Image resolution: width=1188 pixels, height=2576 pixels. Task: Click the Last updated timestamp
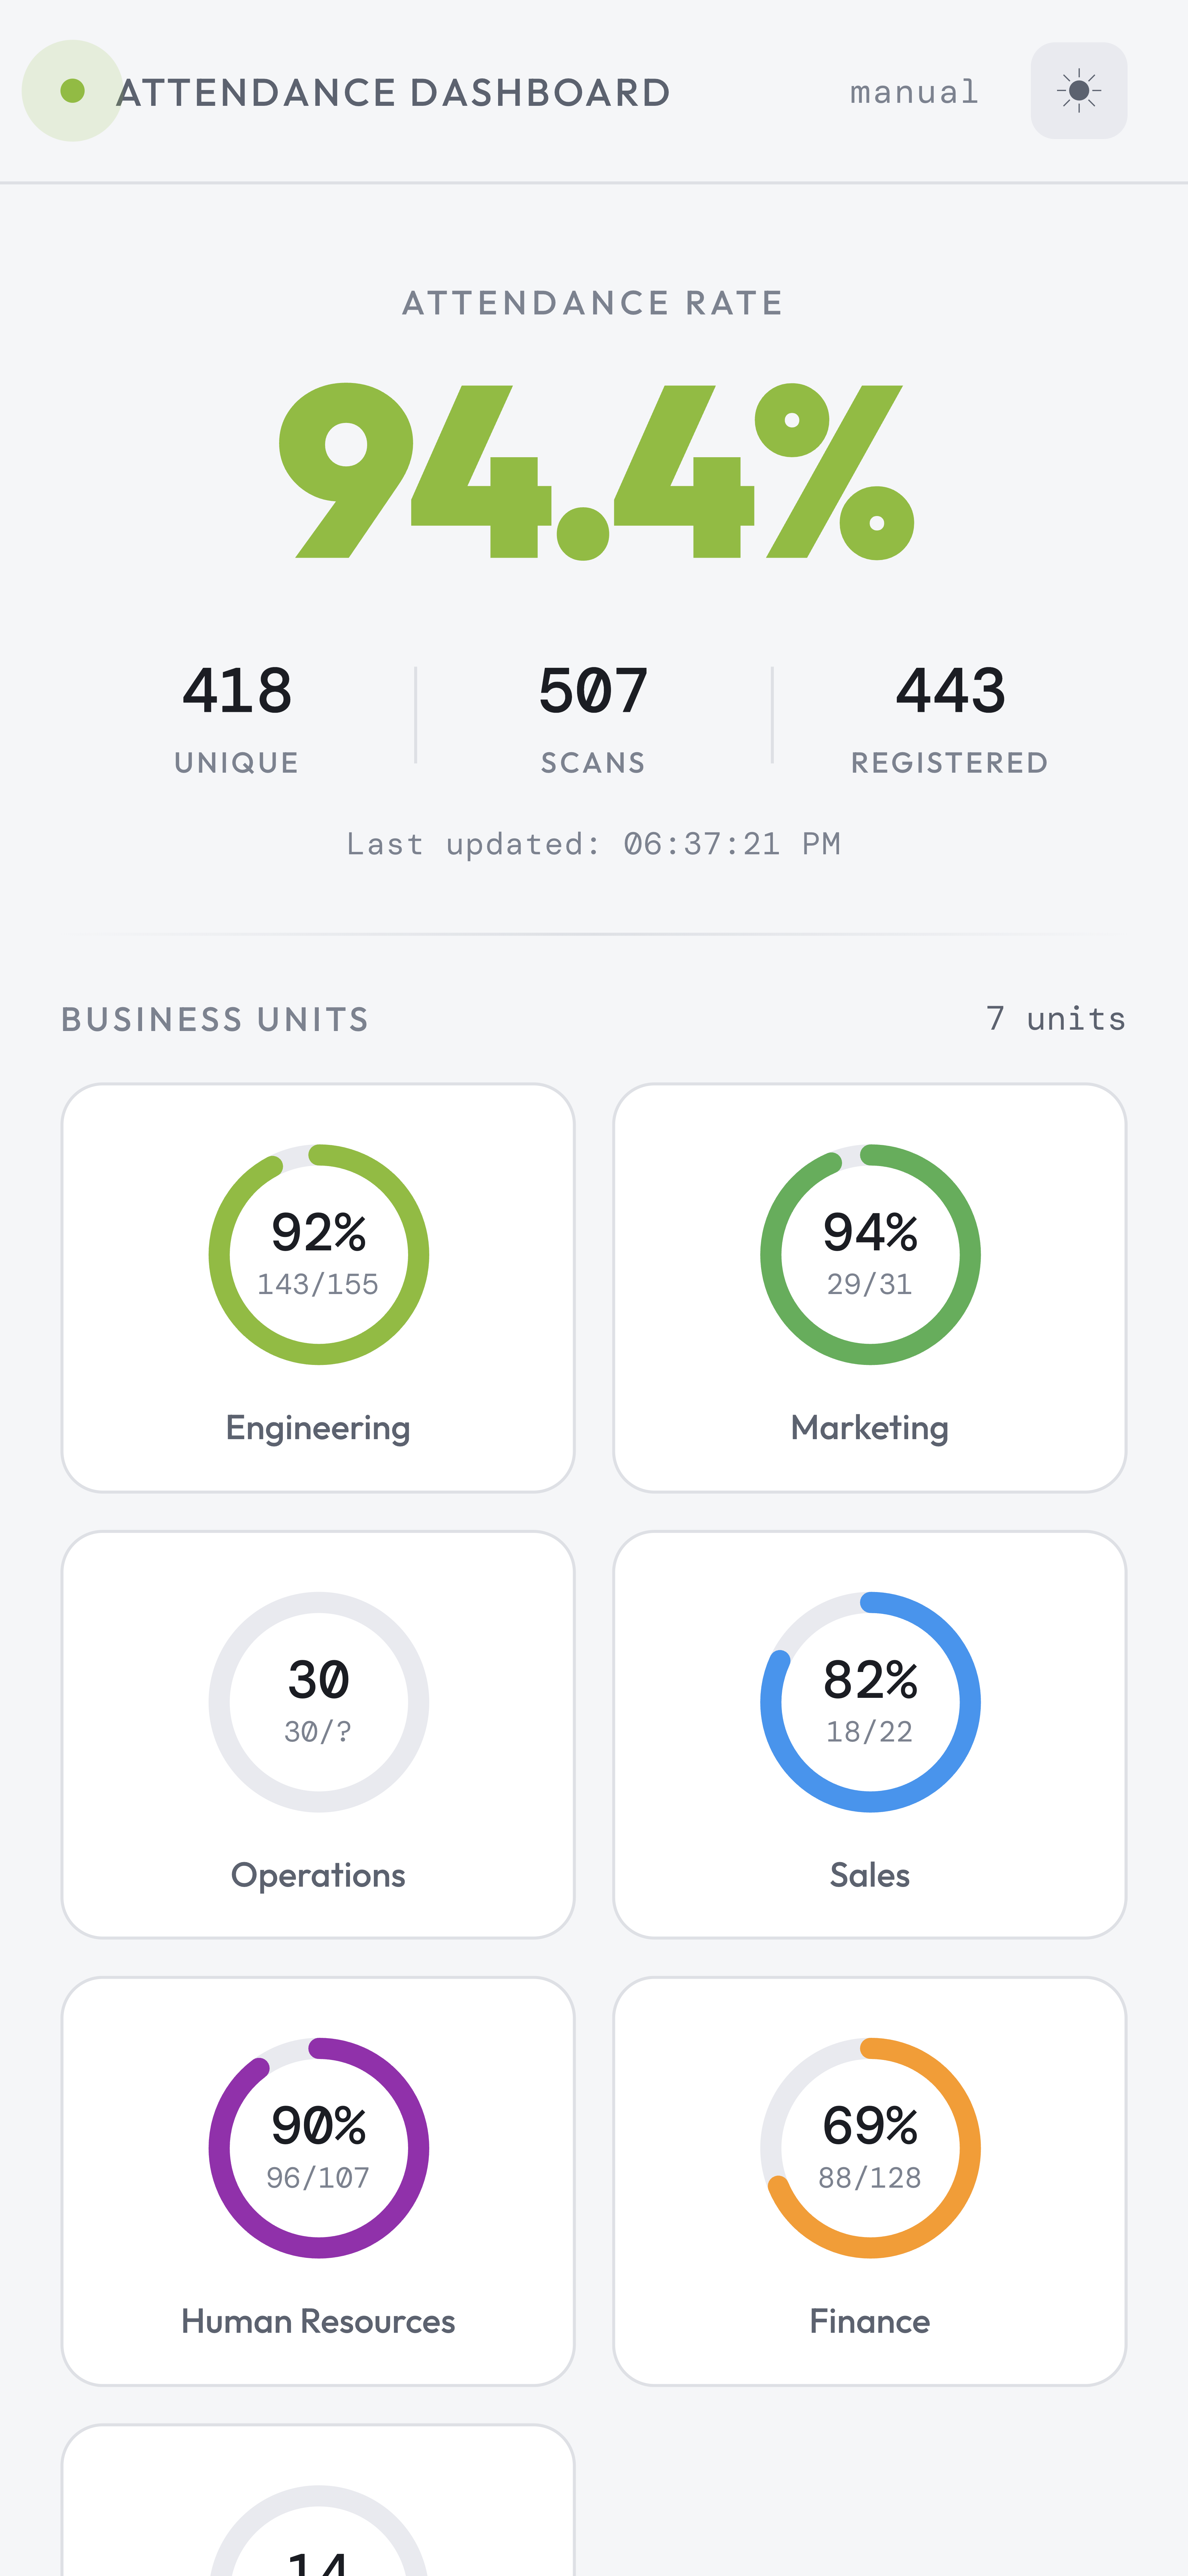pyautogui.click(x=594, y=843)
